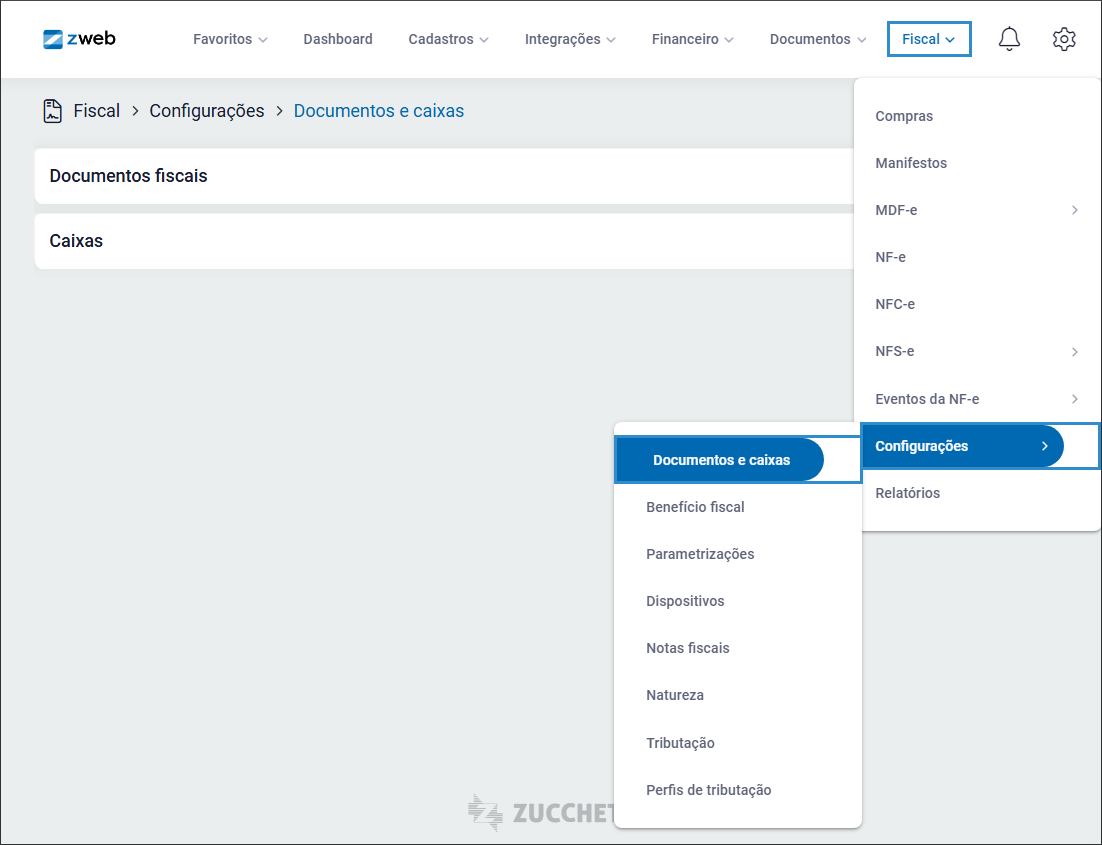This screenshot has width=1102, height=845.
Task: Click the Fiscal document breadcrumb icon
Action: tap(53, 111)
